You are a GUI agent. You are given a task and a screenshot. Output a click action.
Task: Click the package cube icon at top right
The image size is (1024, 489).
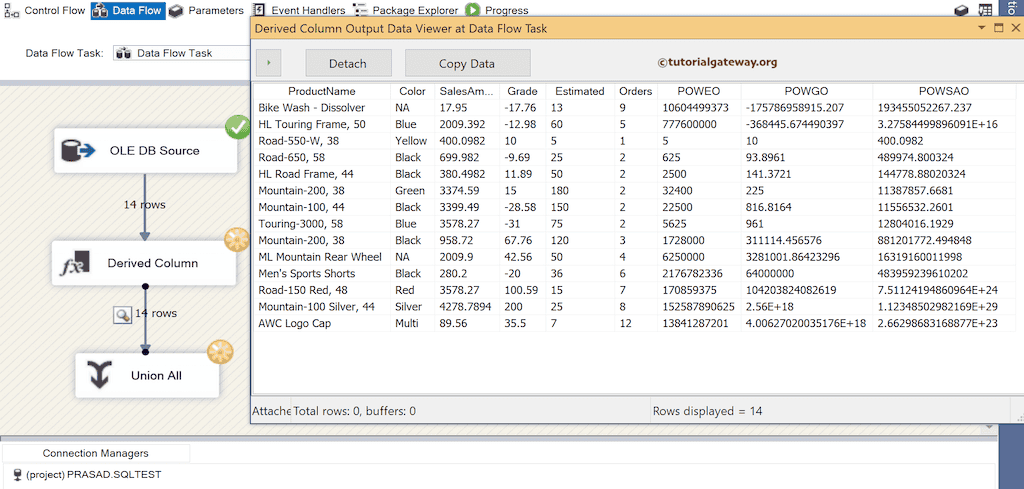pyautogui.click(x=961, y=10)
